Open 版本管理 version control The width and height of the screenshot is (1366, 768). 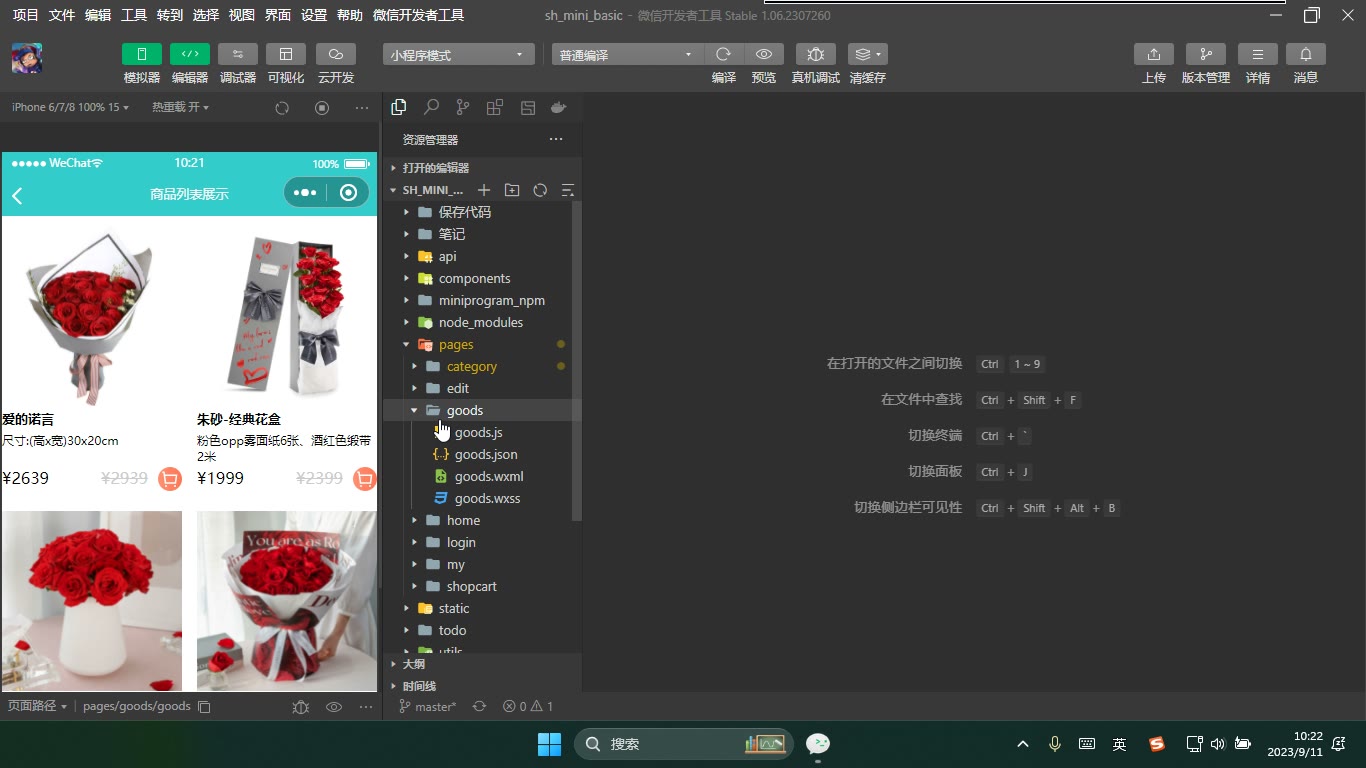1206,54
